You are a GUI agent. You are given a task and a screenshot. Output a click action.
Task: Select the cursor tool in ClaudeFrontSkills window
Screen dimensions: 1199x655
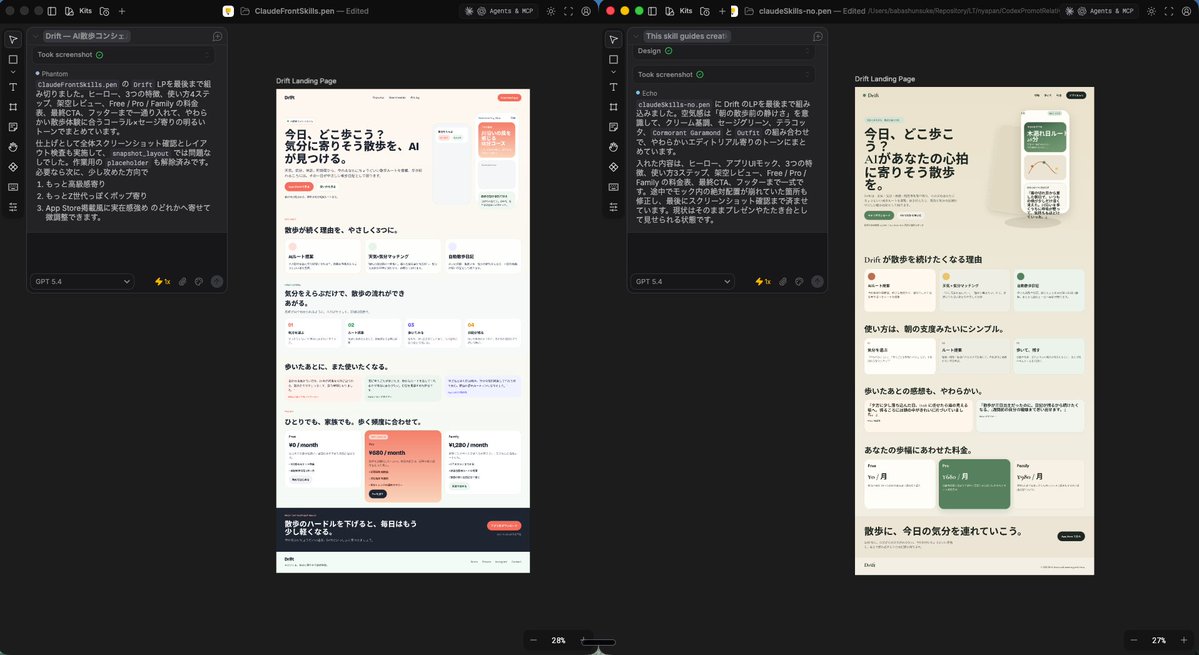pos(13,40)
